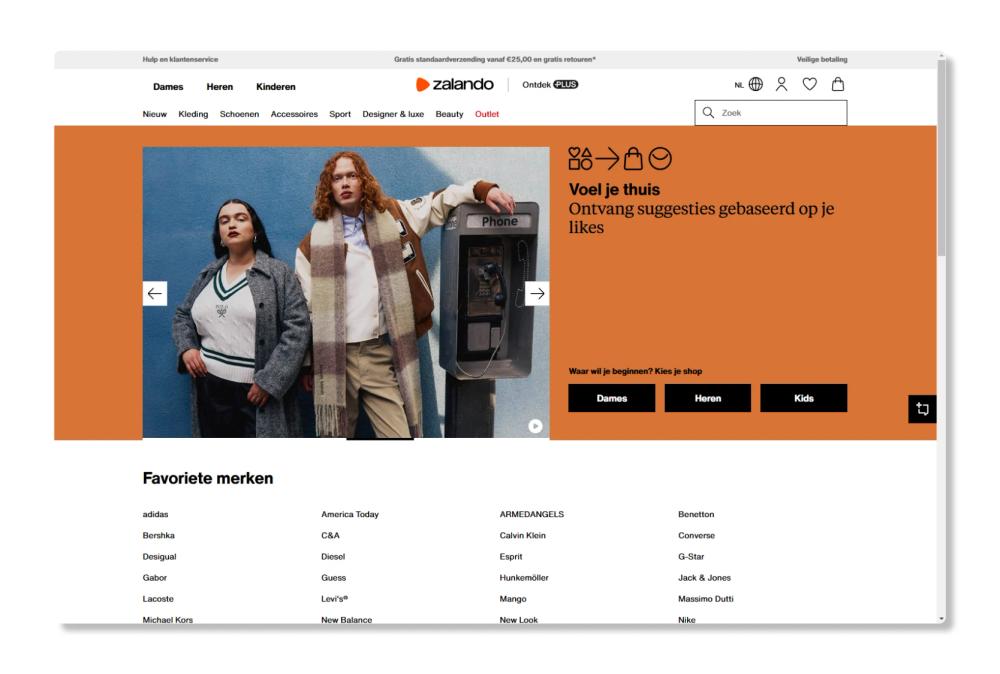Open the adidas brand link
Viewport: 1000px width, 674px height.
coord(155,514)
